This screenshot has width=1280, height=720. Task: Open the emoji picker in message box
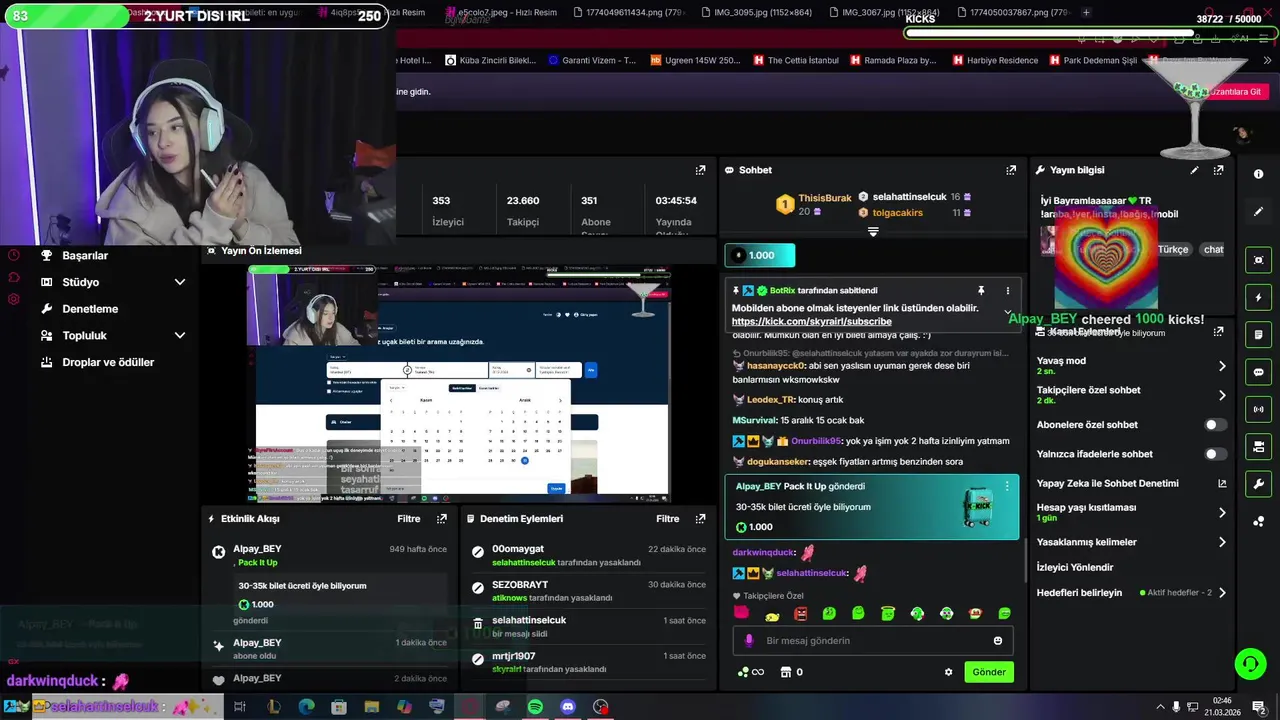(998, 641)
